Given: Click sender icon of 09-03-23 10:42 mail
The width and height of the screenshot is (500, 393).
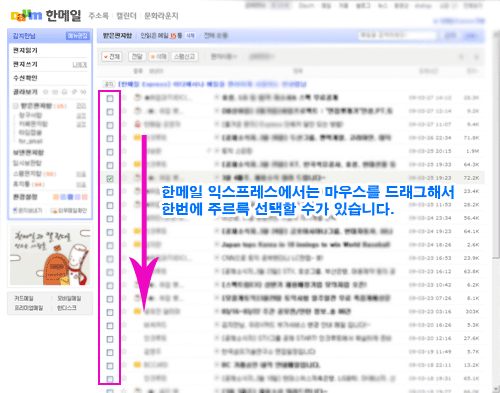Looking at the screenshot, I should [x=137, y=285].
